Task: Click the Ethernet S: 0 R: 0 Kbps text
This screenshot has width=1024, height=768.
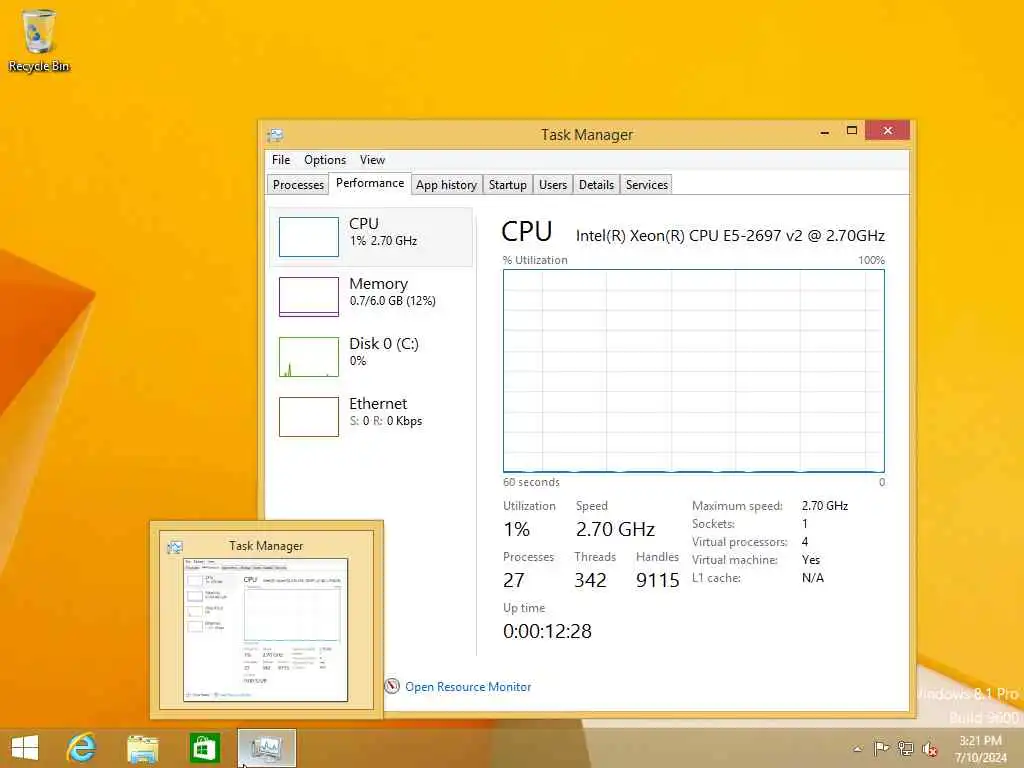Action: (386, 421)
